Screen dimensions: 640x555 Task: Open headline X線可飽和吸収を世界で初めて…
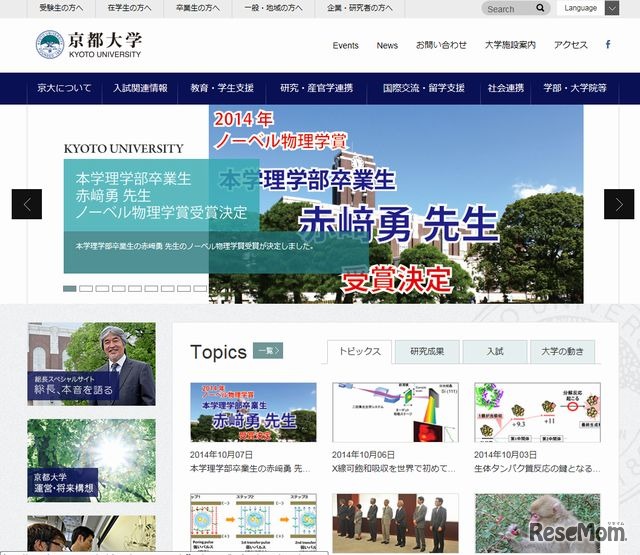pos(393,468)
